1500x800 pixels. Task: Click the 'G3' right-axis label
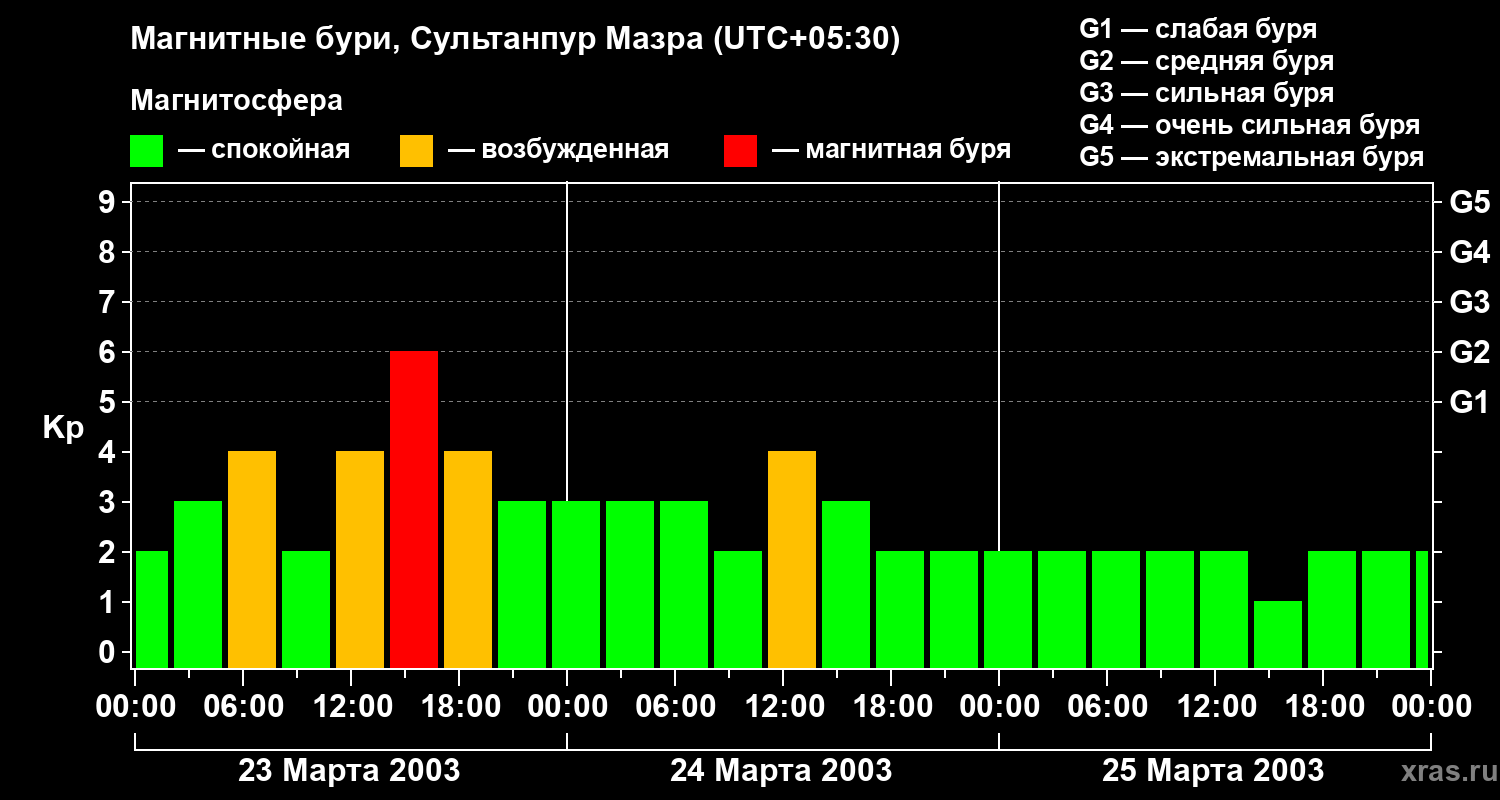point(1469,302)
